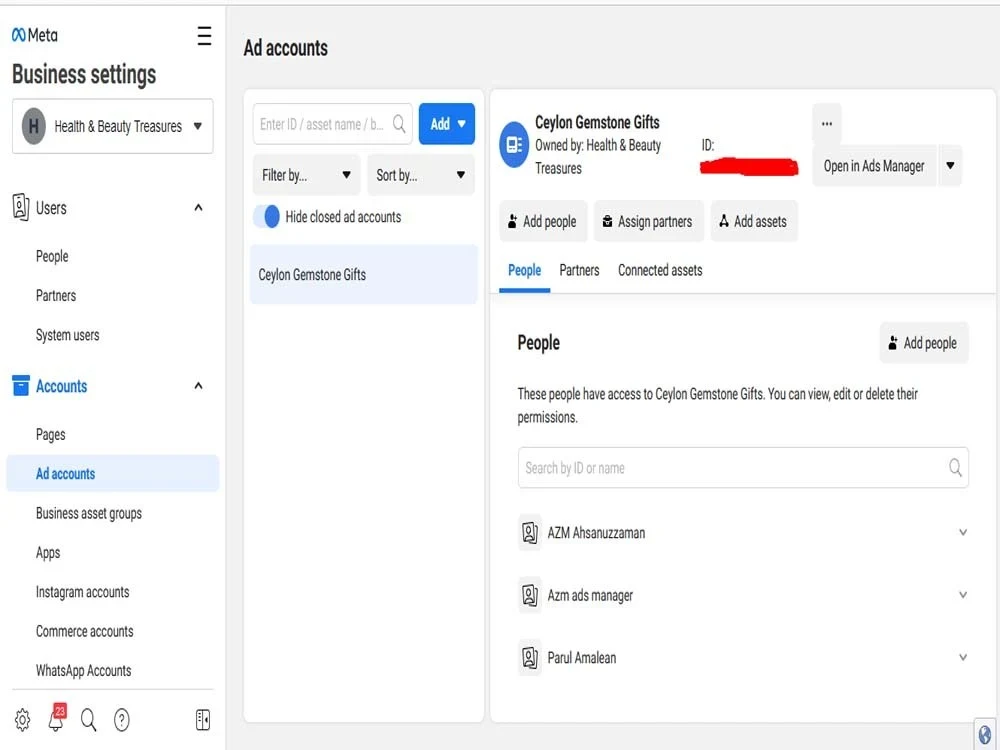Open arrow next to Open in Ads Manager
The image size is (1000, 750).
pos(950,166)
